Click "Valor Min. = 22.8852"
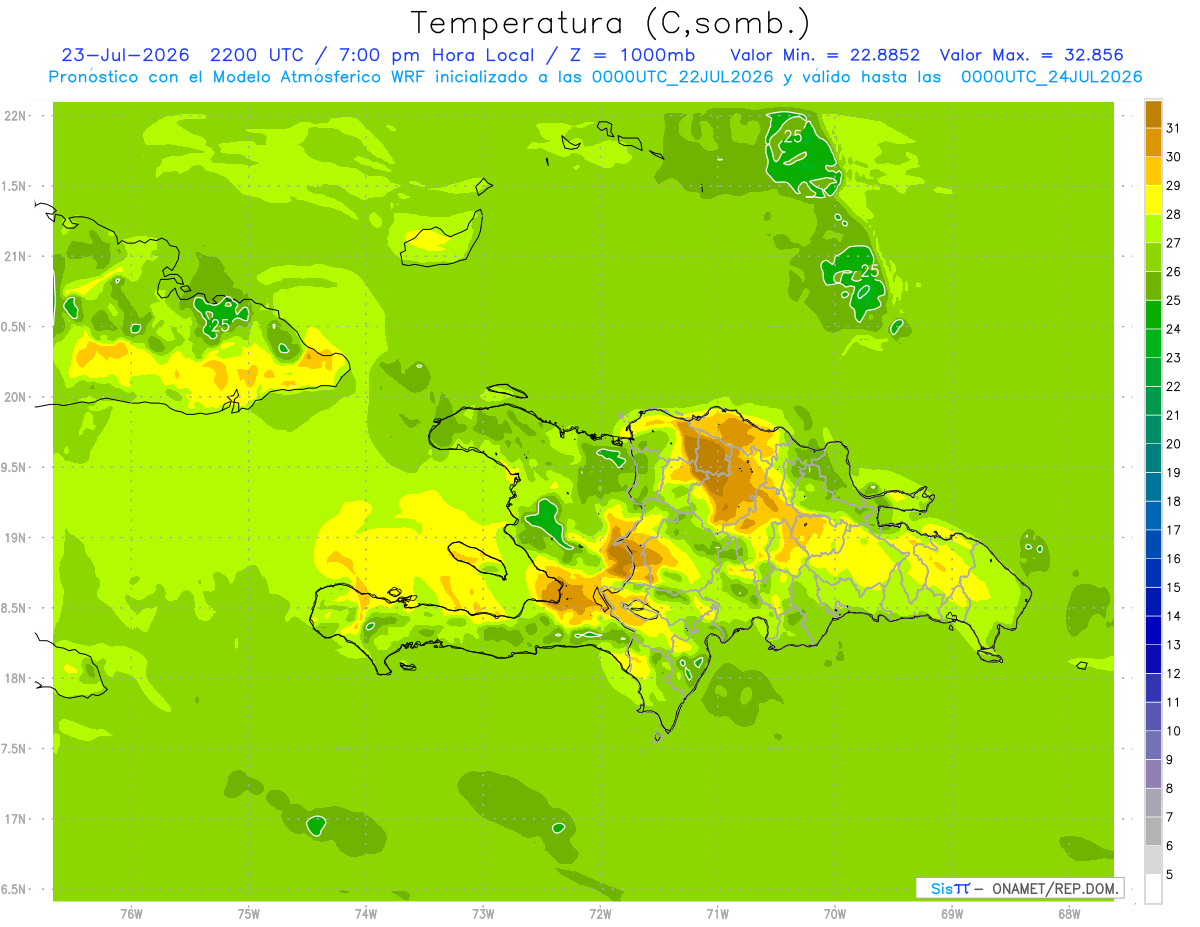The height and width of the screenshot is (927, 1200). [825, 55]
